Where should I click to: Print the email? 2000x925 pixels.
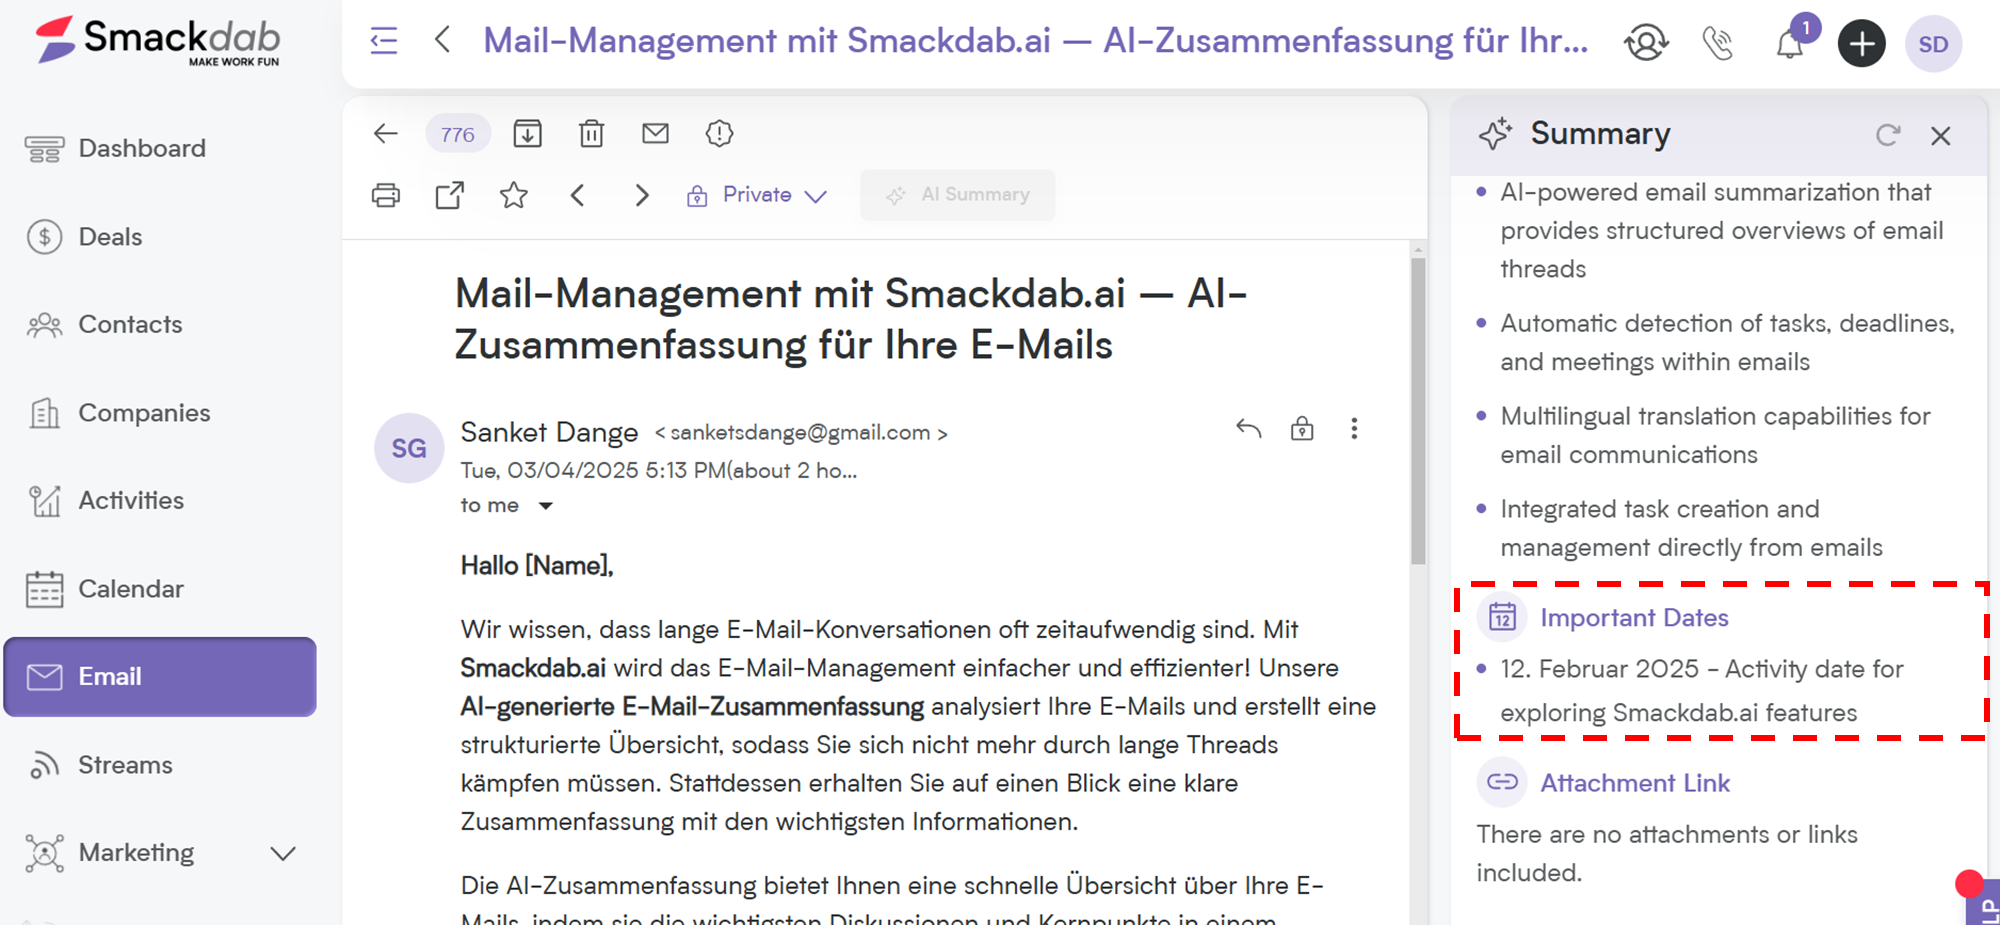point(386,195)
